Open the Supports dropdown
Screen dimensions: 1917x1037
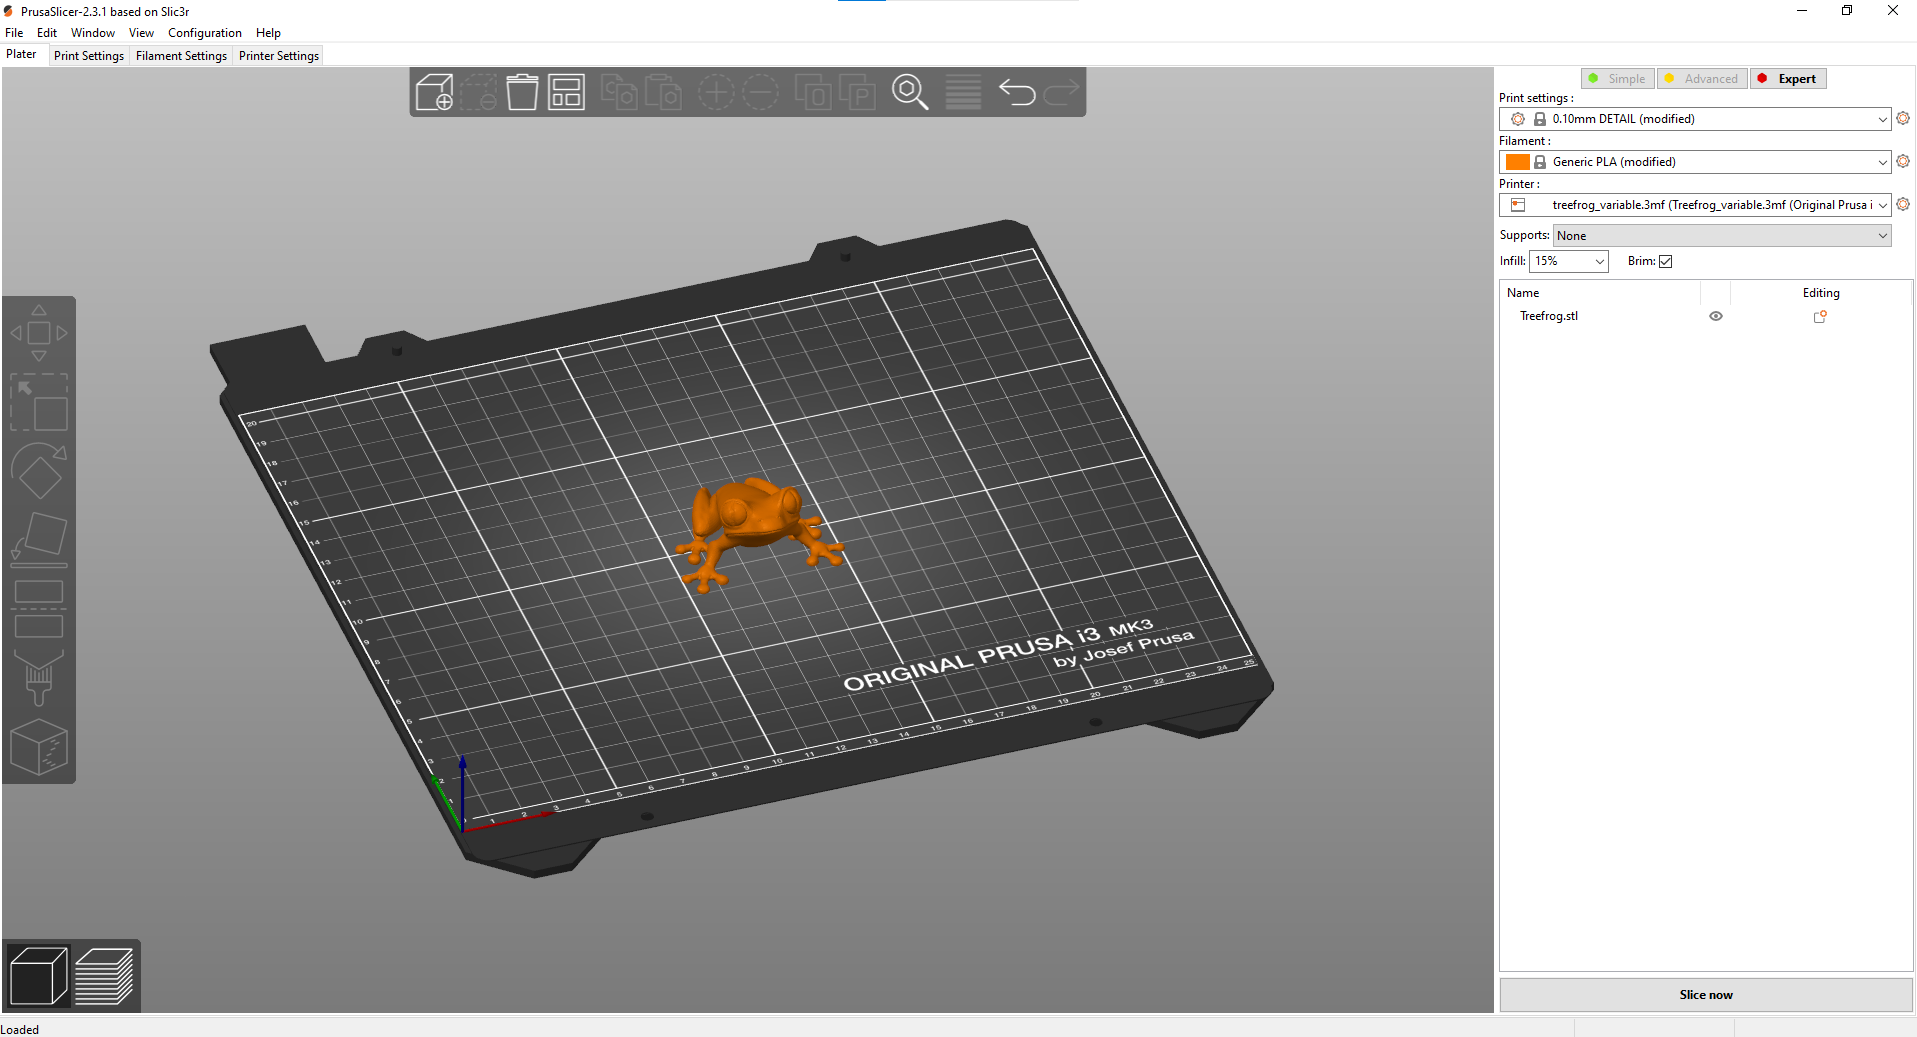pos(1722,236)
